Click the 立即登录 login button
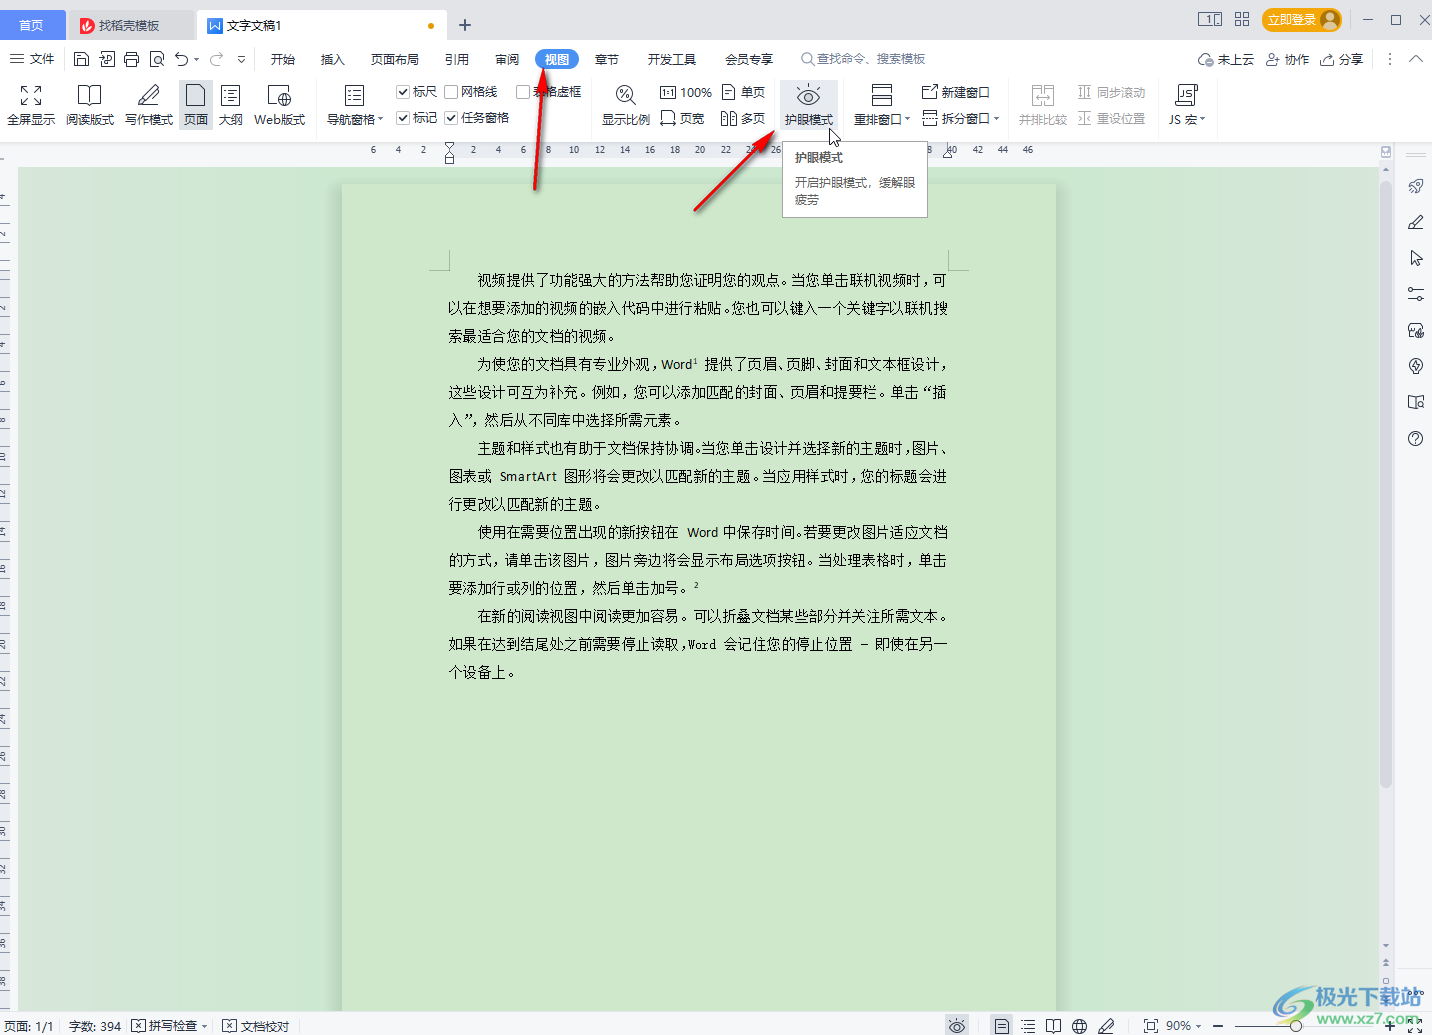This screenshot has height=1035, width=1432. click(1301, 19)
